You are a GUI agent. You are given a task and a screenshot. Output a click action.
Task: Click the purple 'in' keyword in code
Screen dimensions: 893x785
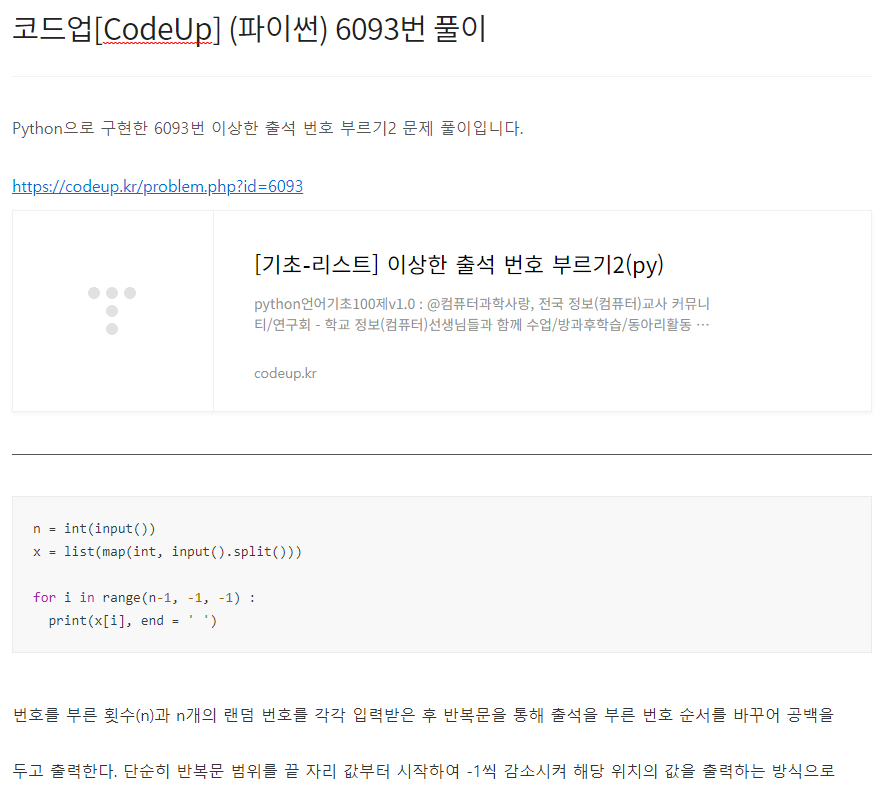(x=87, y=598)
